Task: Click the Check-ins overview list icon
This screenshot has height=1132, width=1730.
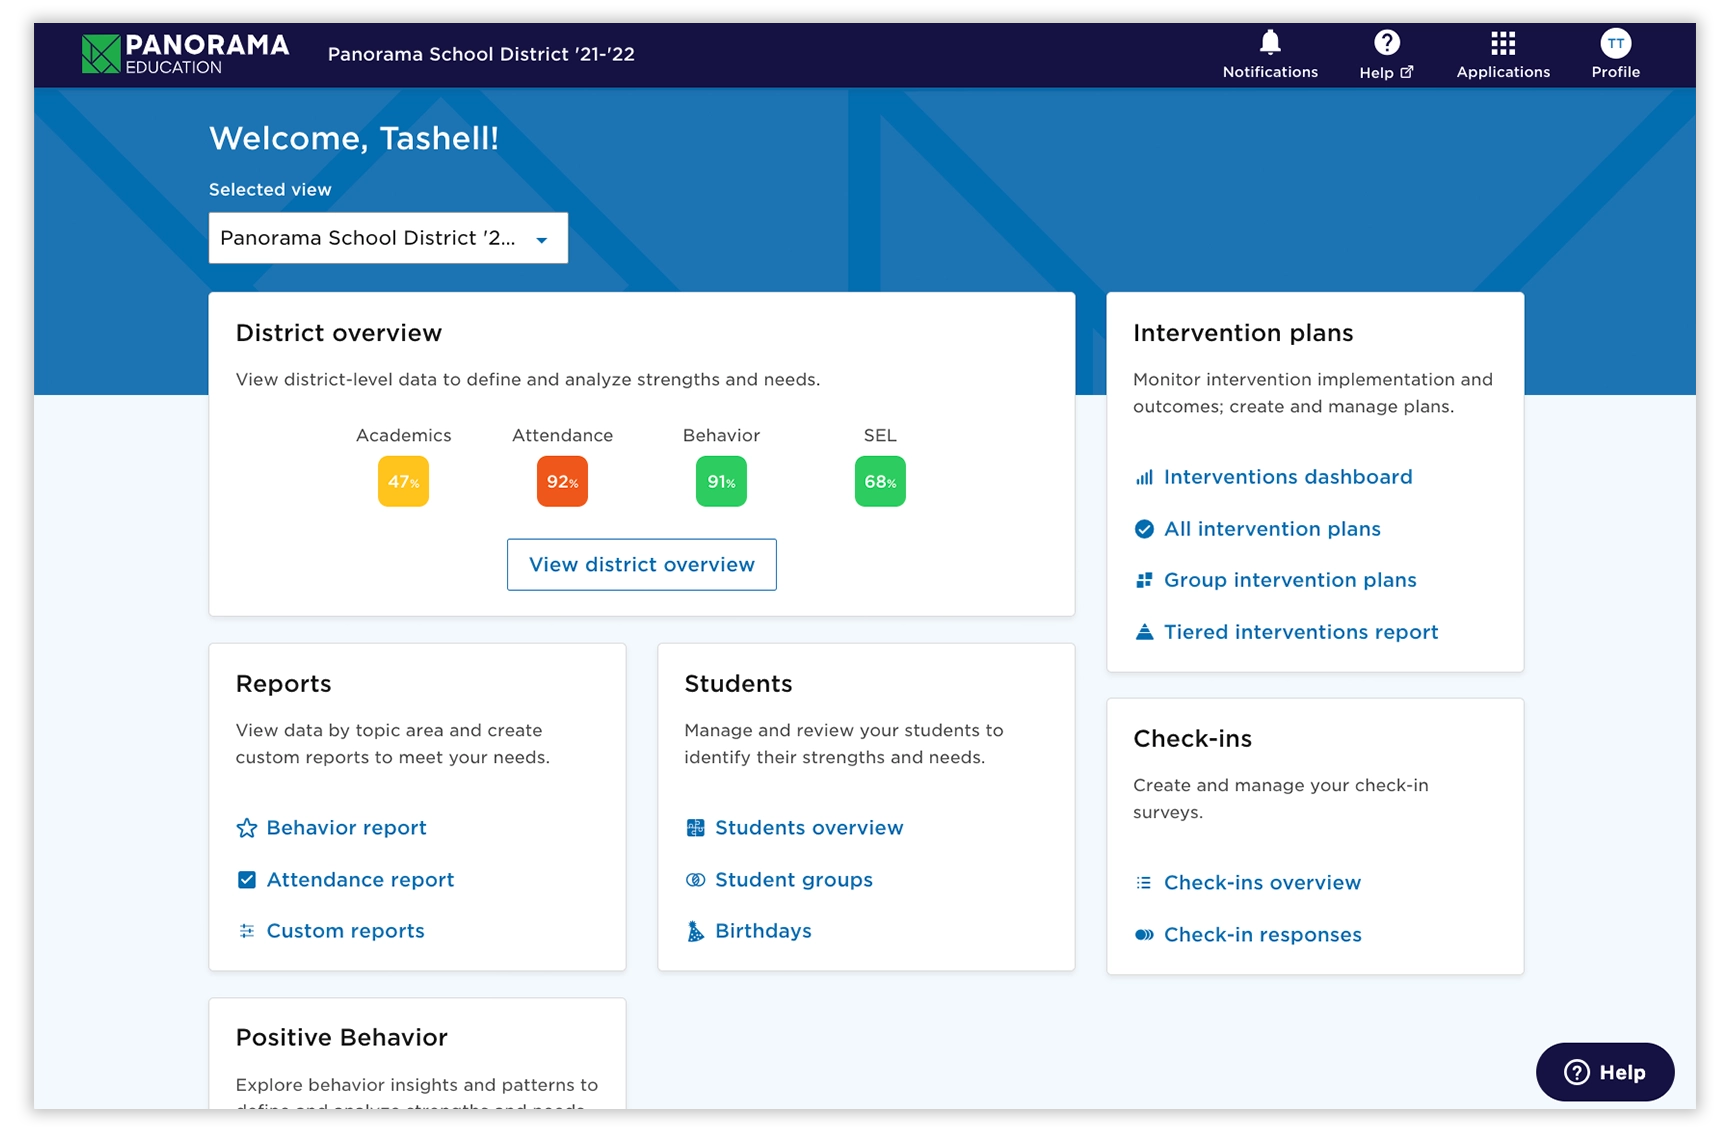Action: [x=1144, y=883]
